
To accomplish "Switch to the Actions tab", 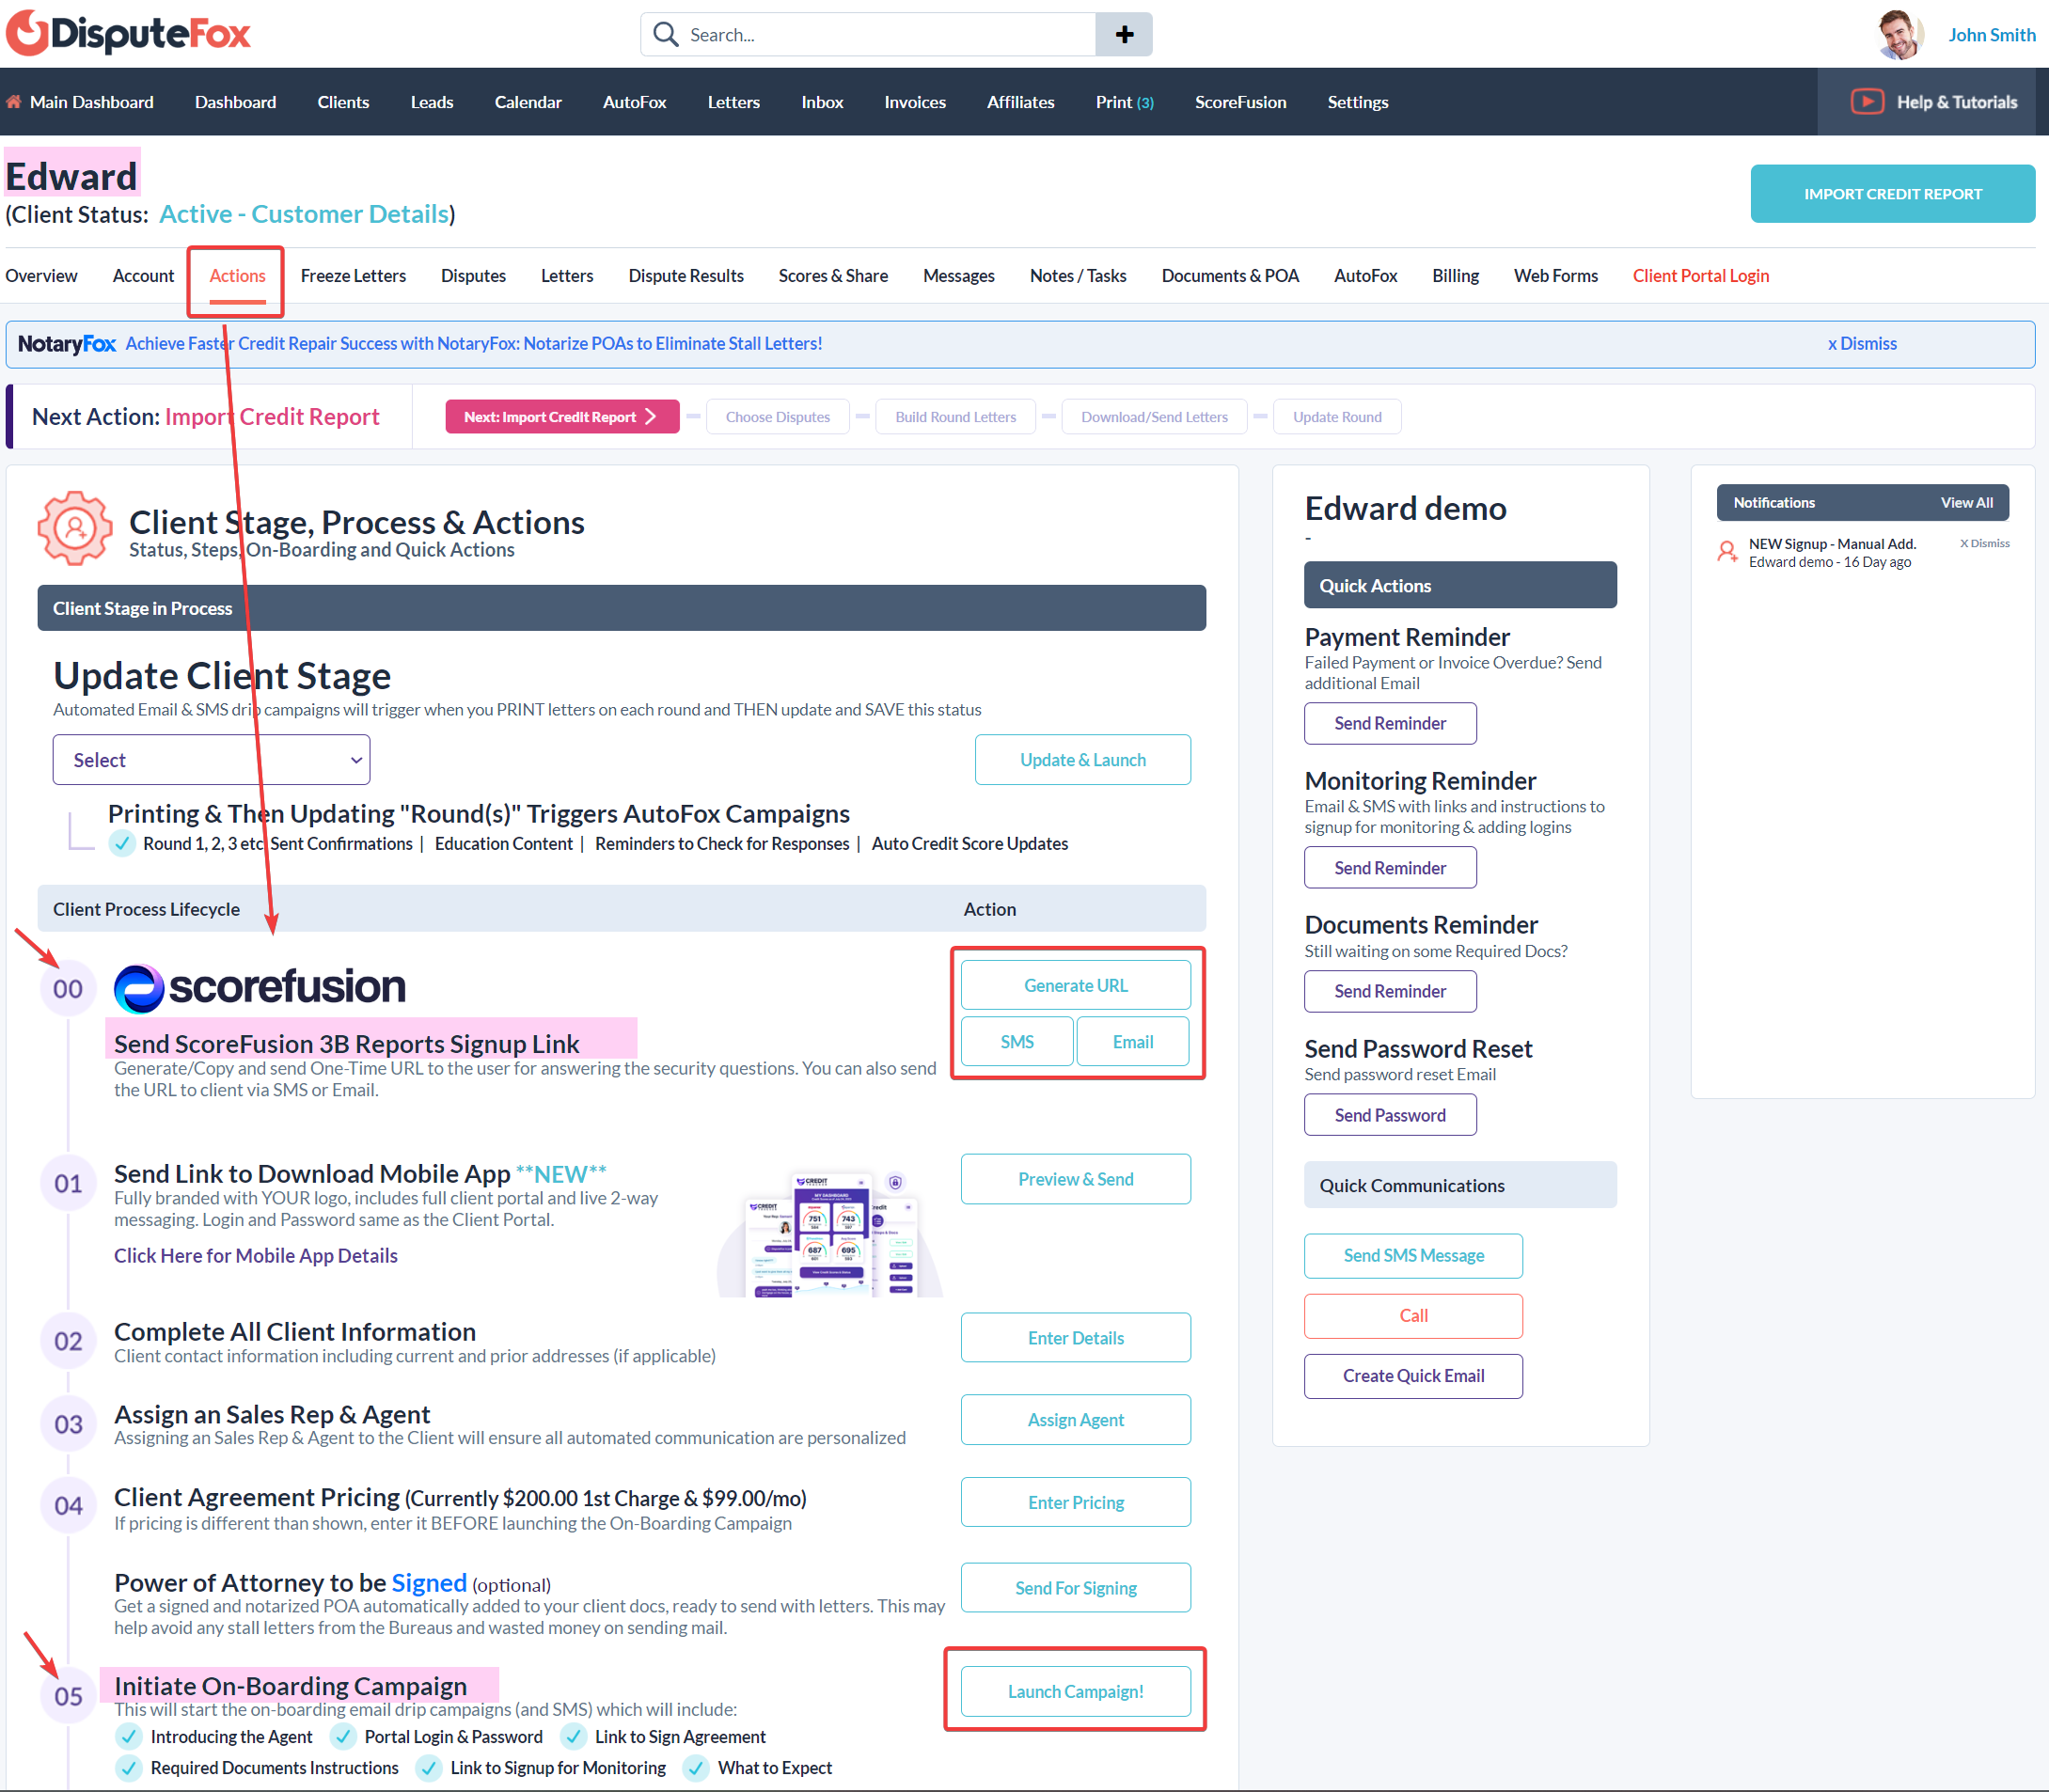I will click(237, 276).
